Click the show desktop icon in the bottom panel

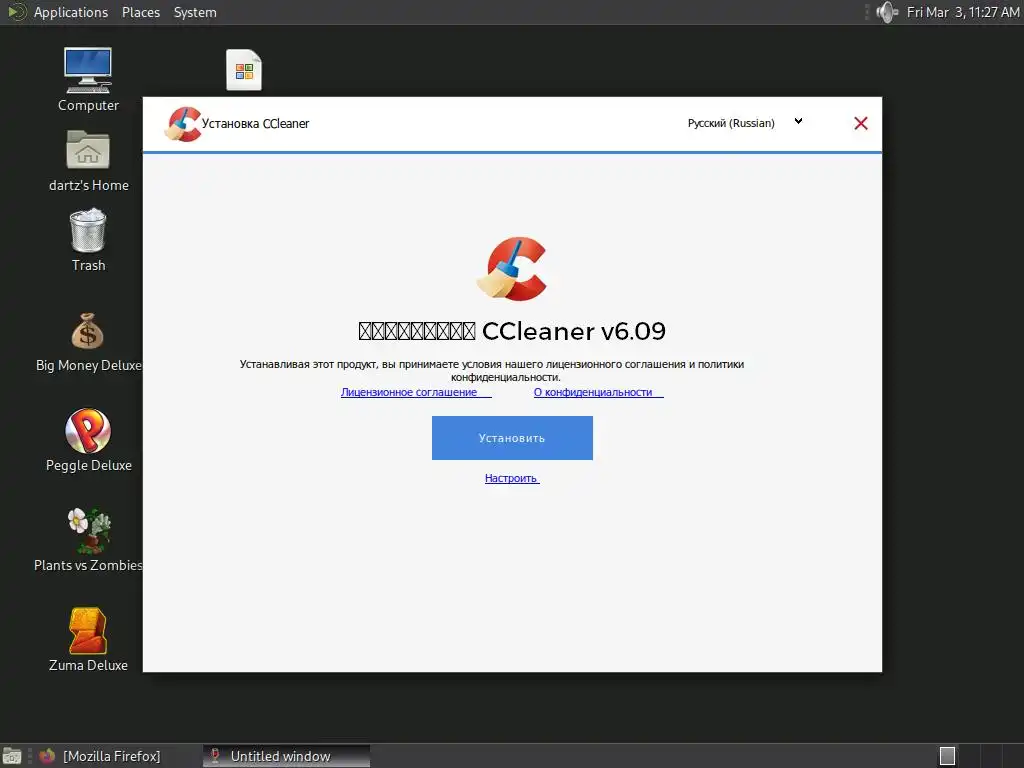(x=12, y=756)
